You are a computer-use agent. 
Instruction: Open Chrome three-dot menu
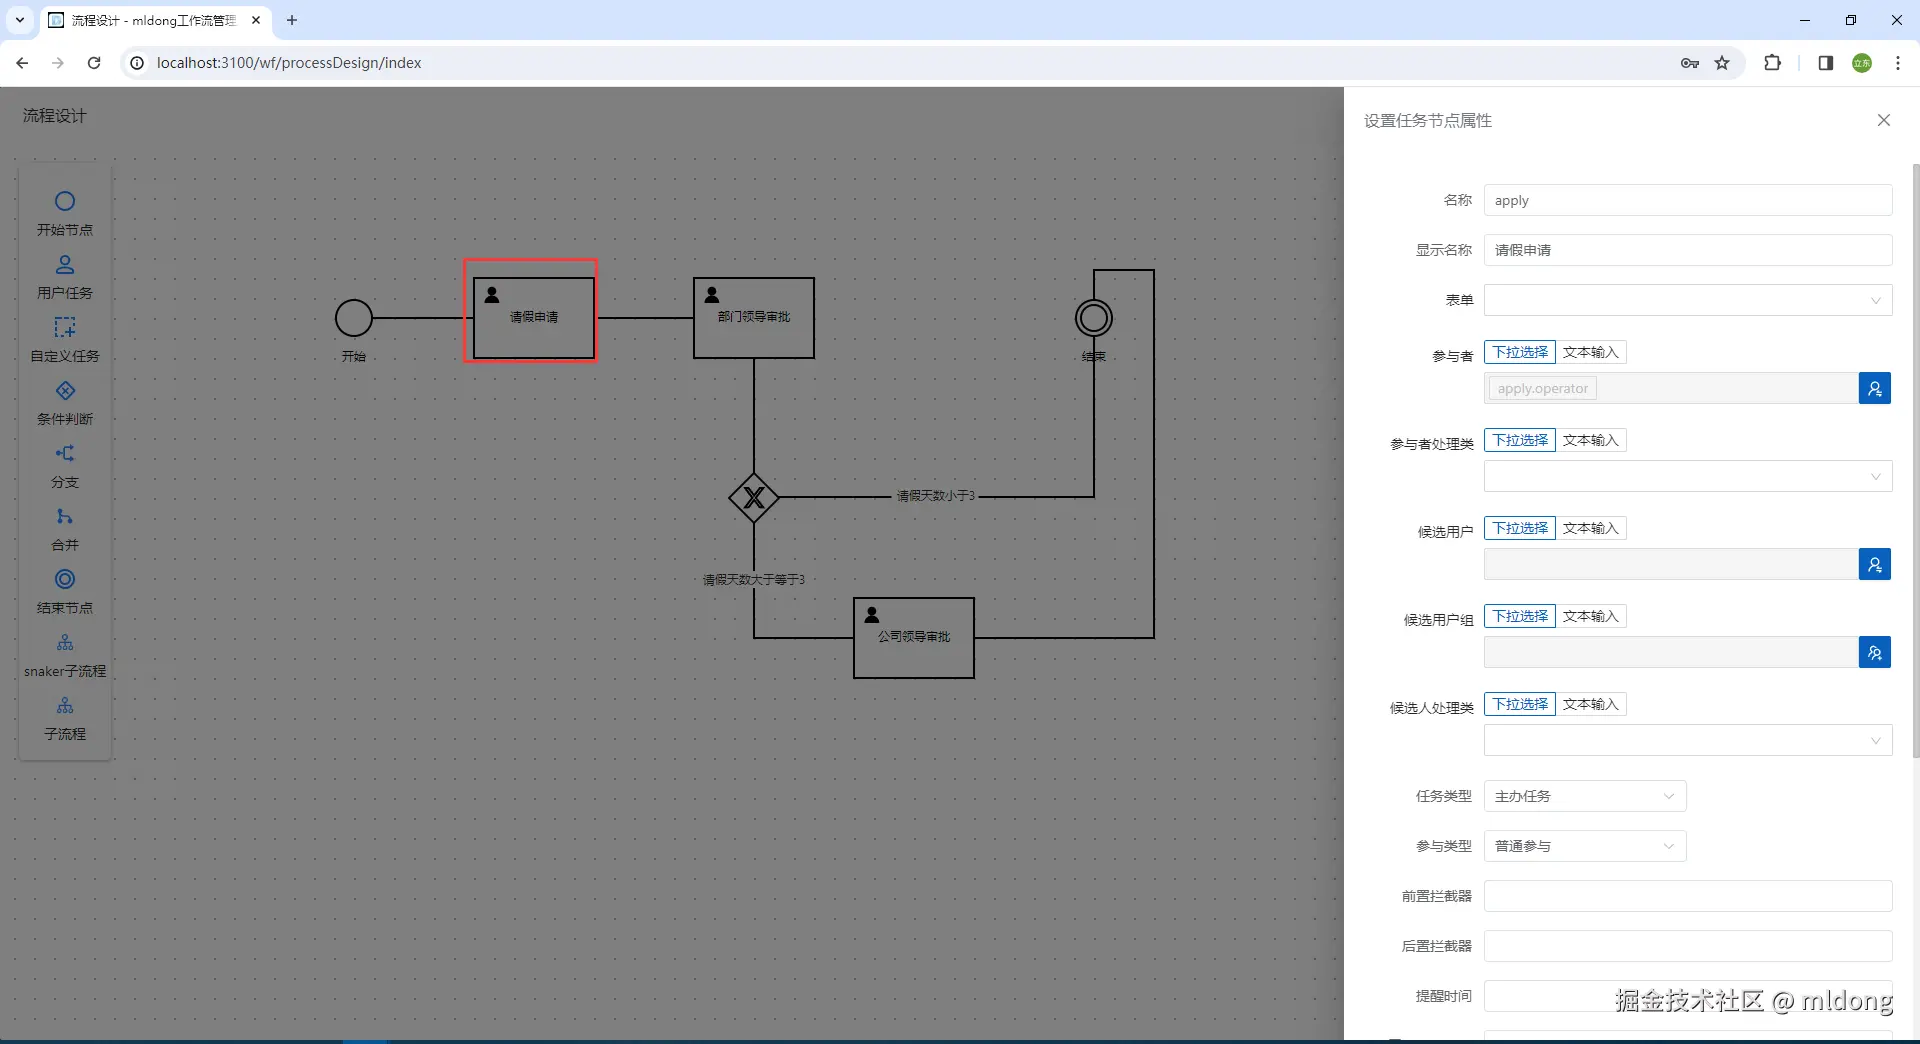1897,63
